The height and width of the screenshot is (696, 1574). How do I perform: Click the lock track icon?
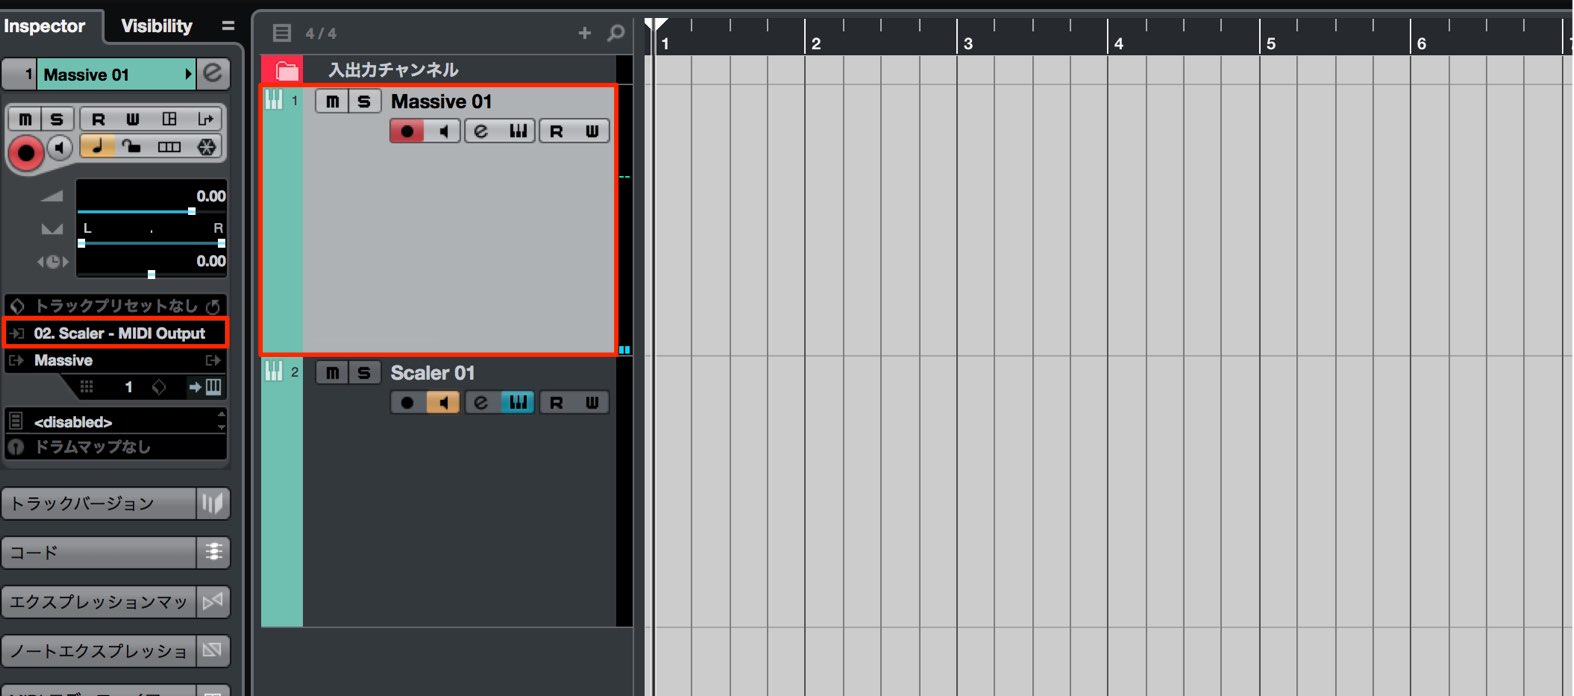click(x=132, y=147)
